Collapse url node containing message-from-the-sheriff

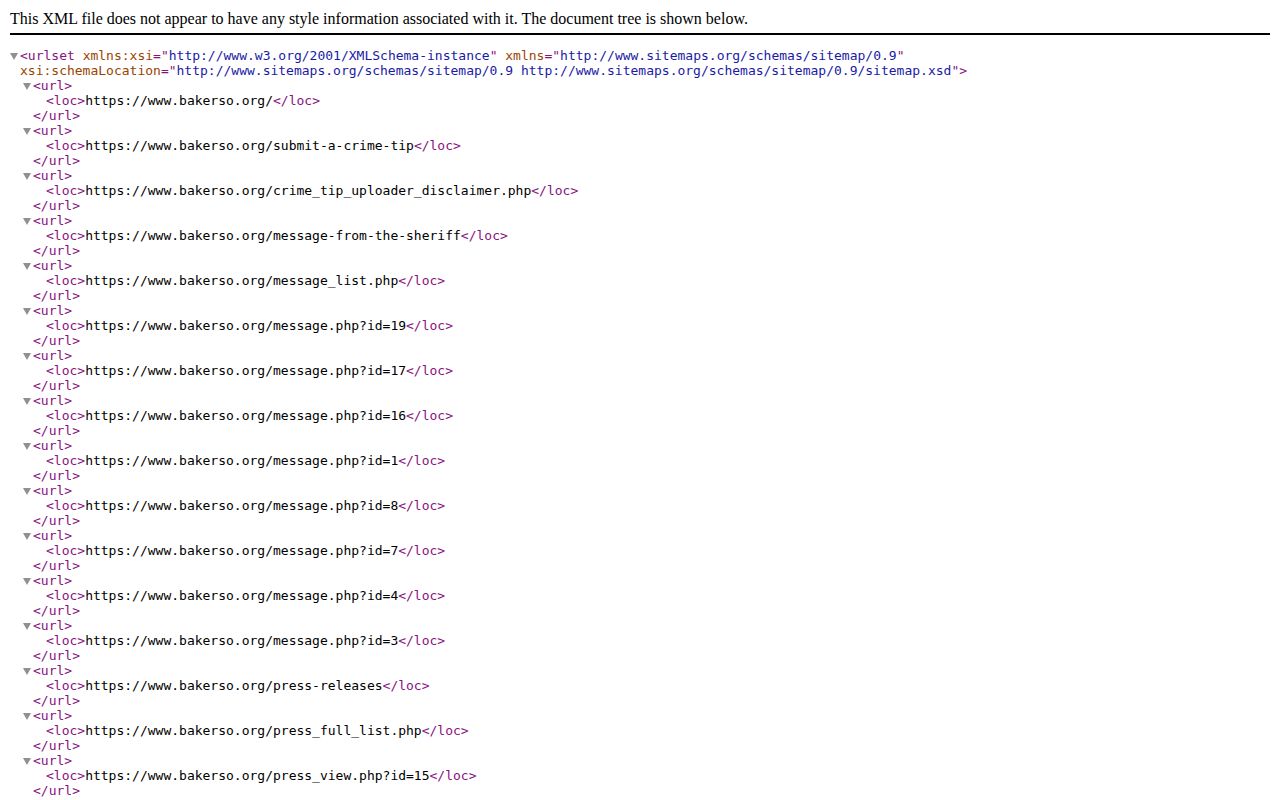pos(28,221)
